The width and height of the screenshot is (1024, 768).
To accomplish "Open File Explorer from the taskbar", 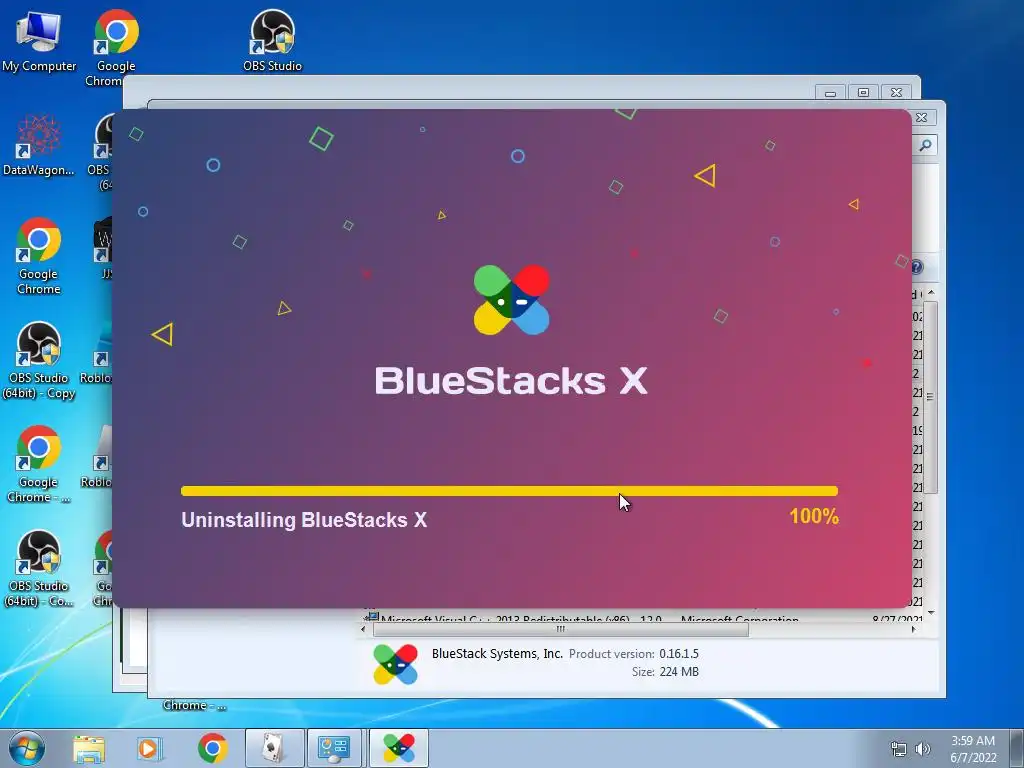I will coord(89,748).
